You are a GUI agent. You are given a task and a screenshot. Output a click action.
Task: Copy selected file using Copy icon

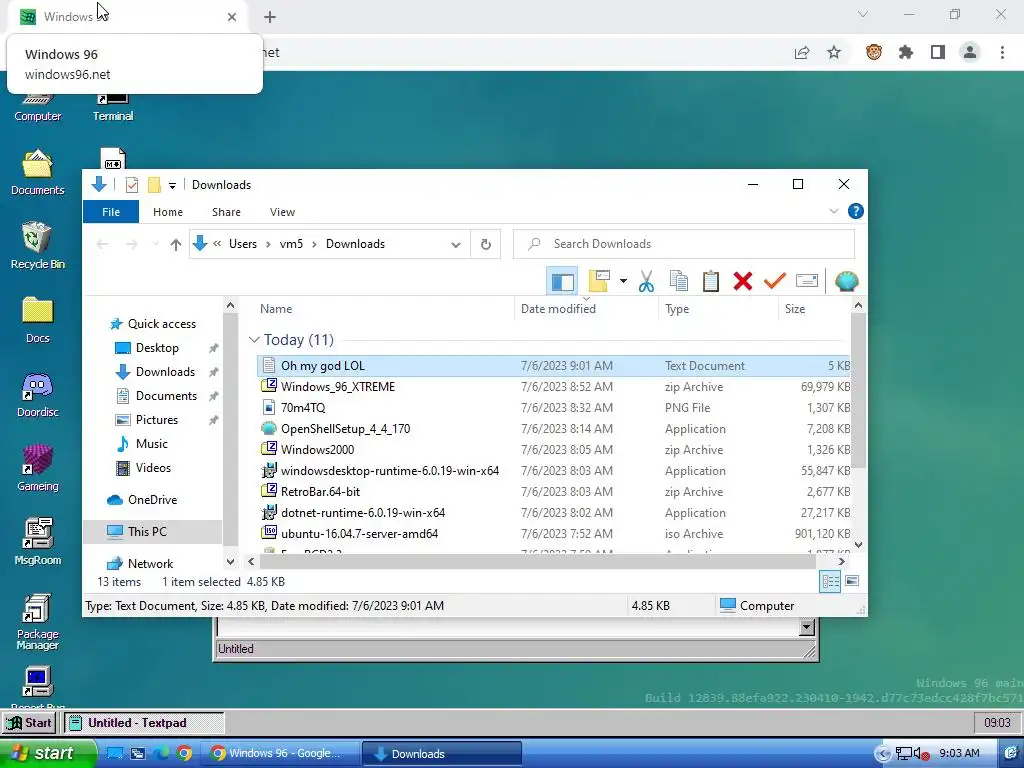pyautogui.click(x=679, y=281)
